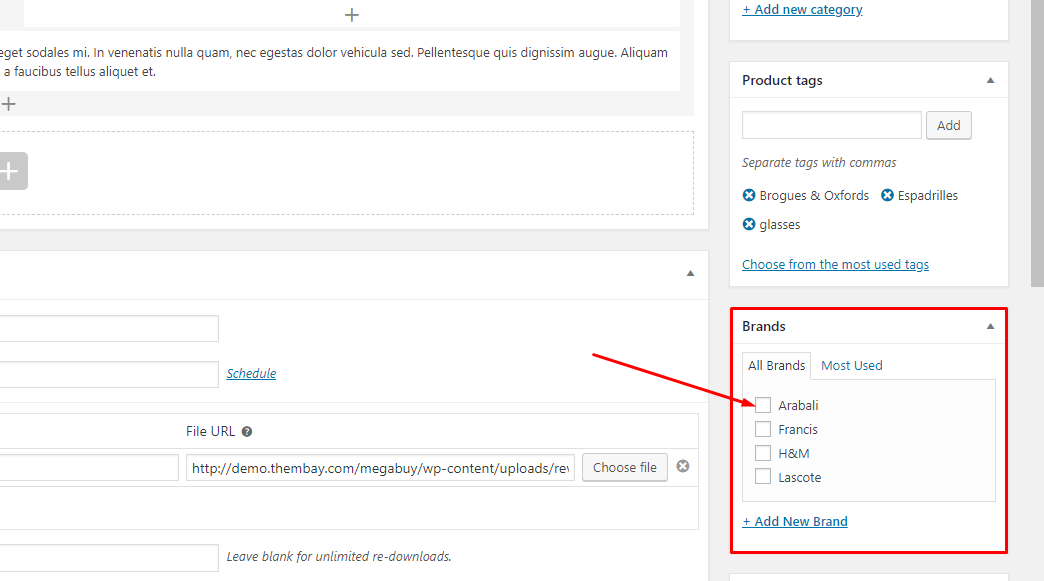
Task: Click the file name input field
Action: click(89, 468)
